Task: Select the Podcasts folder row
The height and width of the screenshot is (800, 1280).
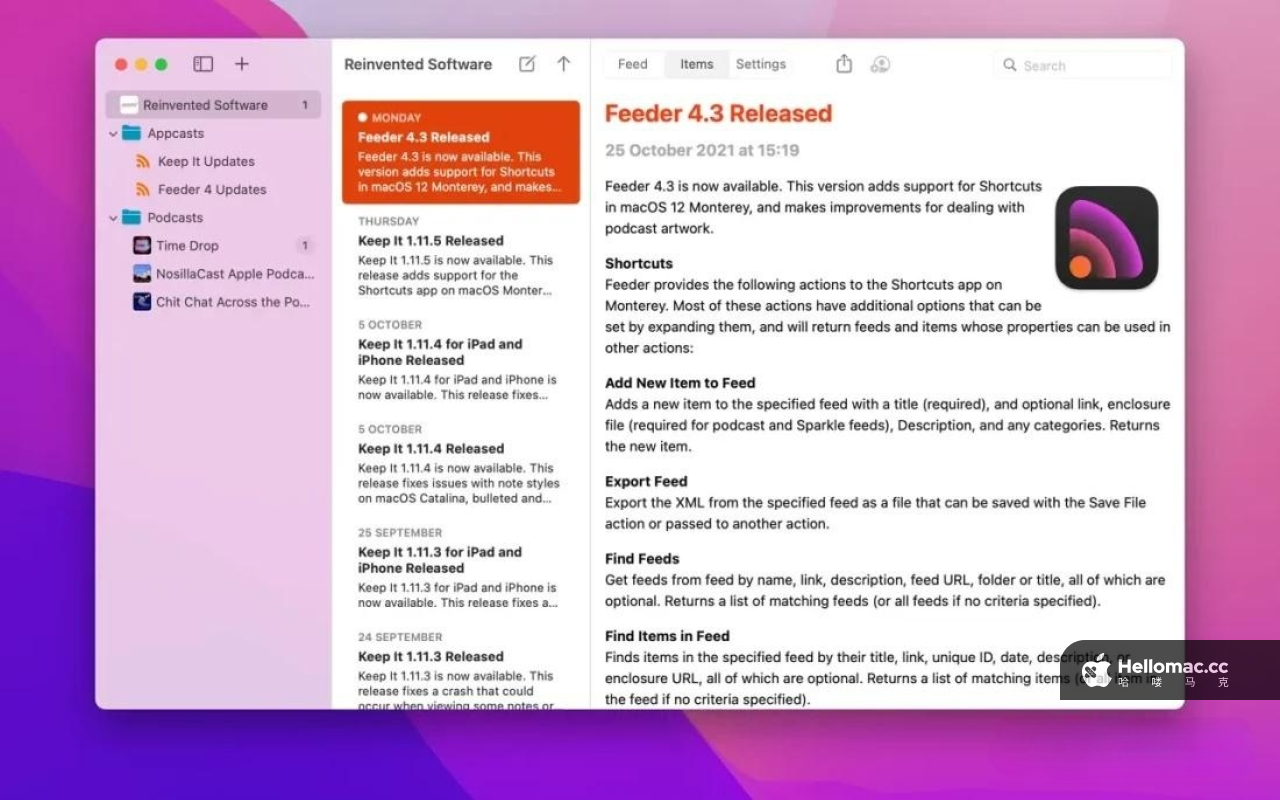Action: 213,217
